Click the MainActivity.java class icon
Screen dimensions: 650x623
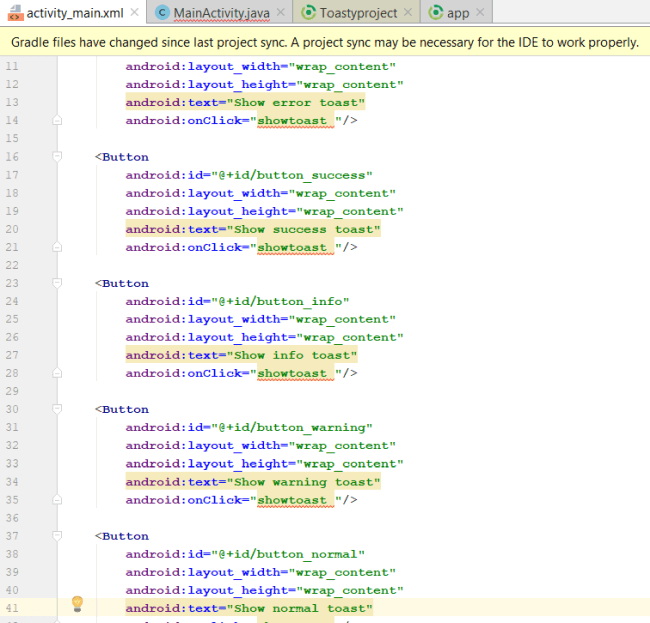point(162,13)
